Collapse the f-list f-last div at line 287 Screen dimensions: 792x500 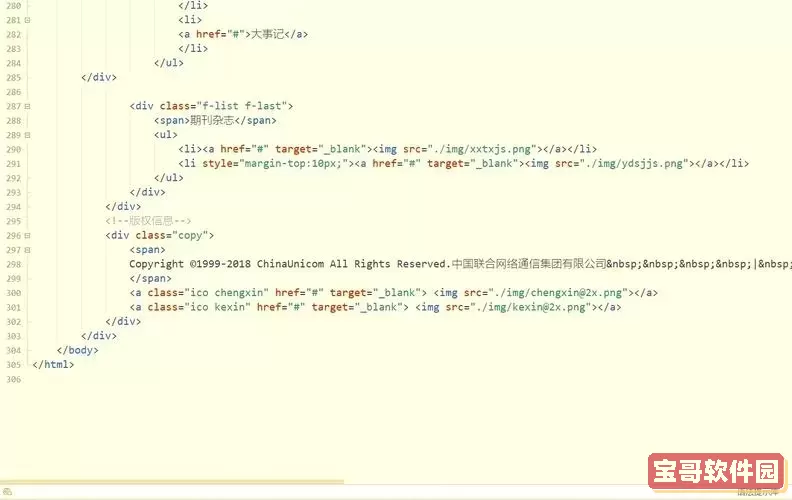(27, 107)
